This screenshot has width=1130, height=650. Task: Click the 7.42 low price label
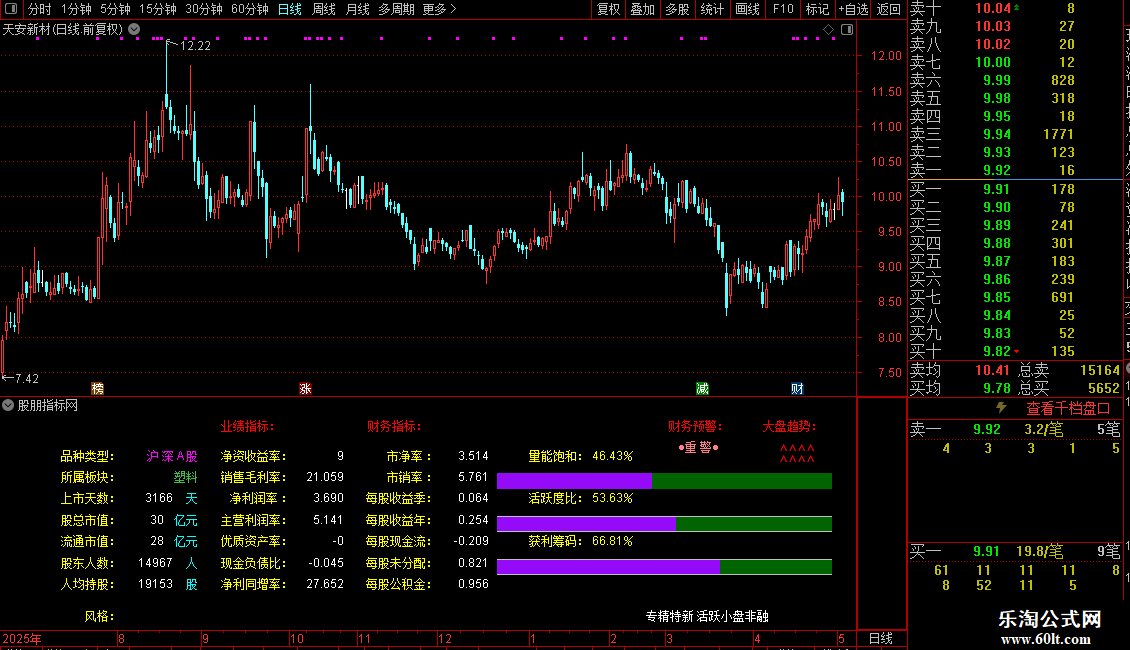click(26, 379)
